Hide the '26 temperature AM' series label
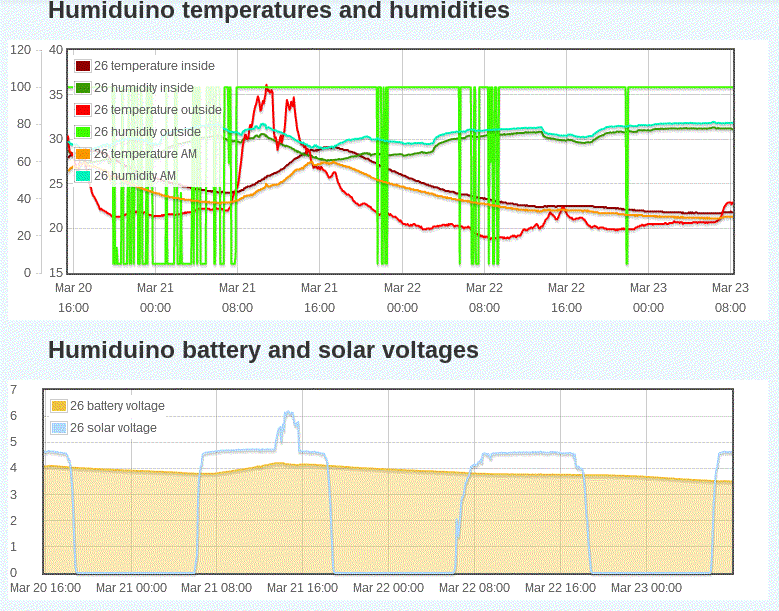Viewport: 779px width, 611px height. [x=145, y=154]
